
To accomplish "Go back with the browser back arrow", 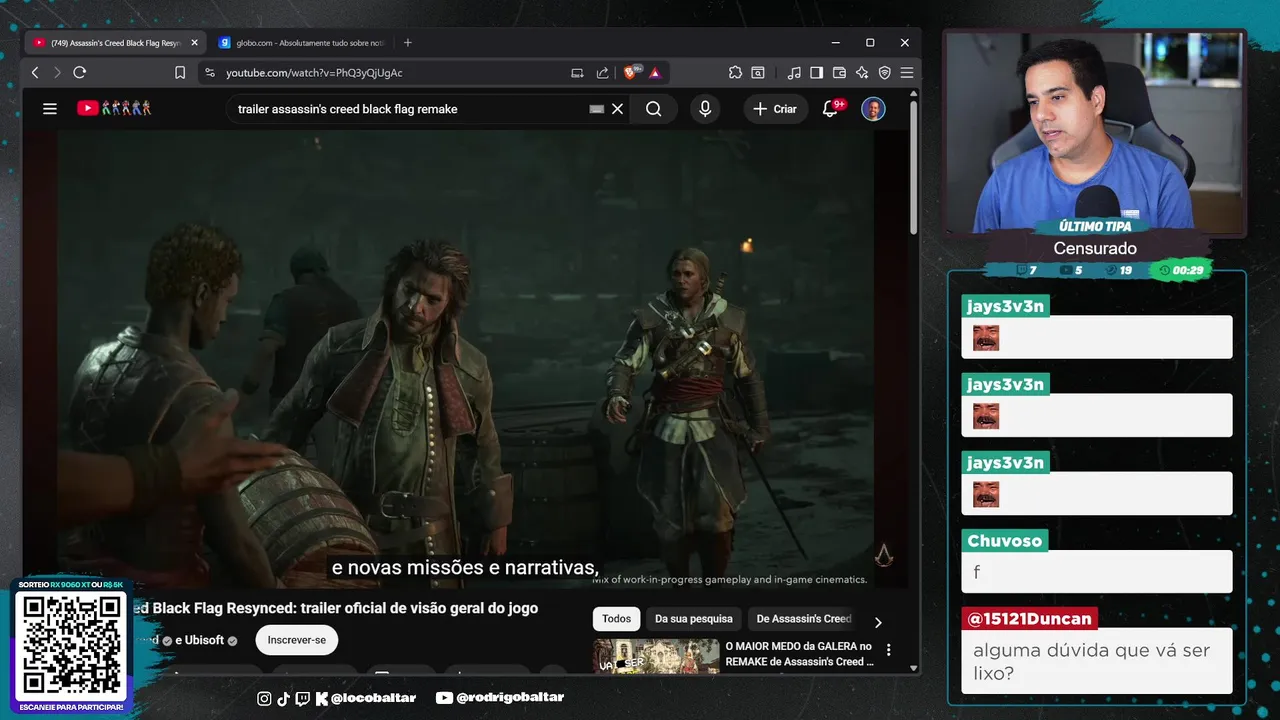I will coord(35,72).
